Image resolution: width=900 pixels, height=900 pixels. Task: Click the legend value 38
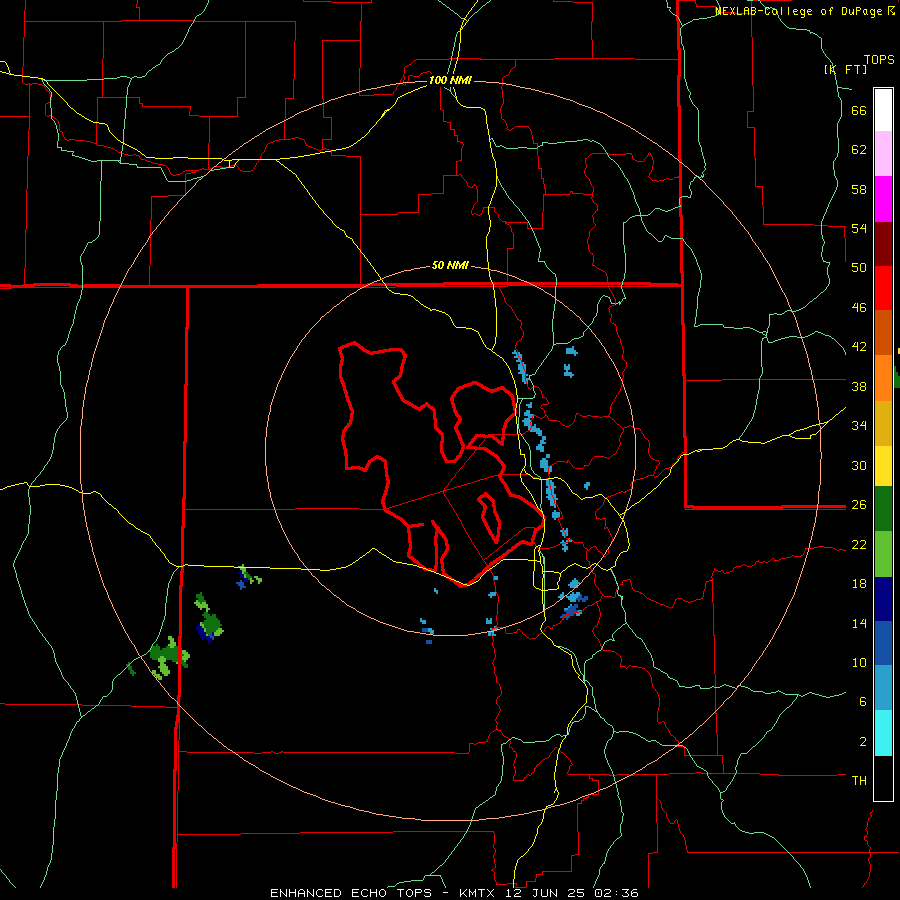(859, 386)
